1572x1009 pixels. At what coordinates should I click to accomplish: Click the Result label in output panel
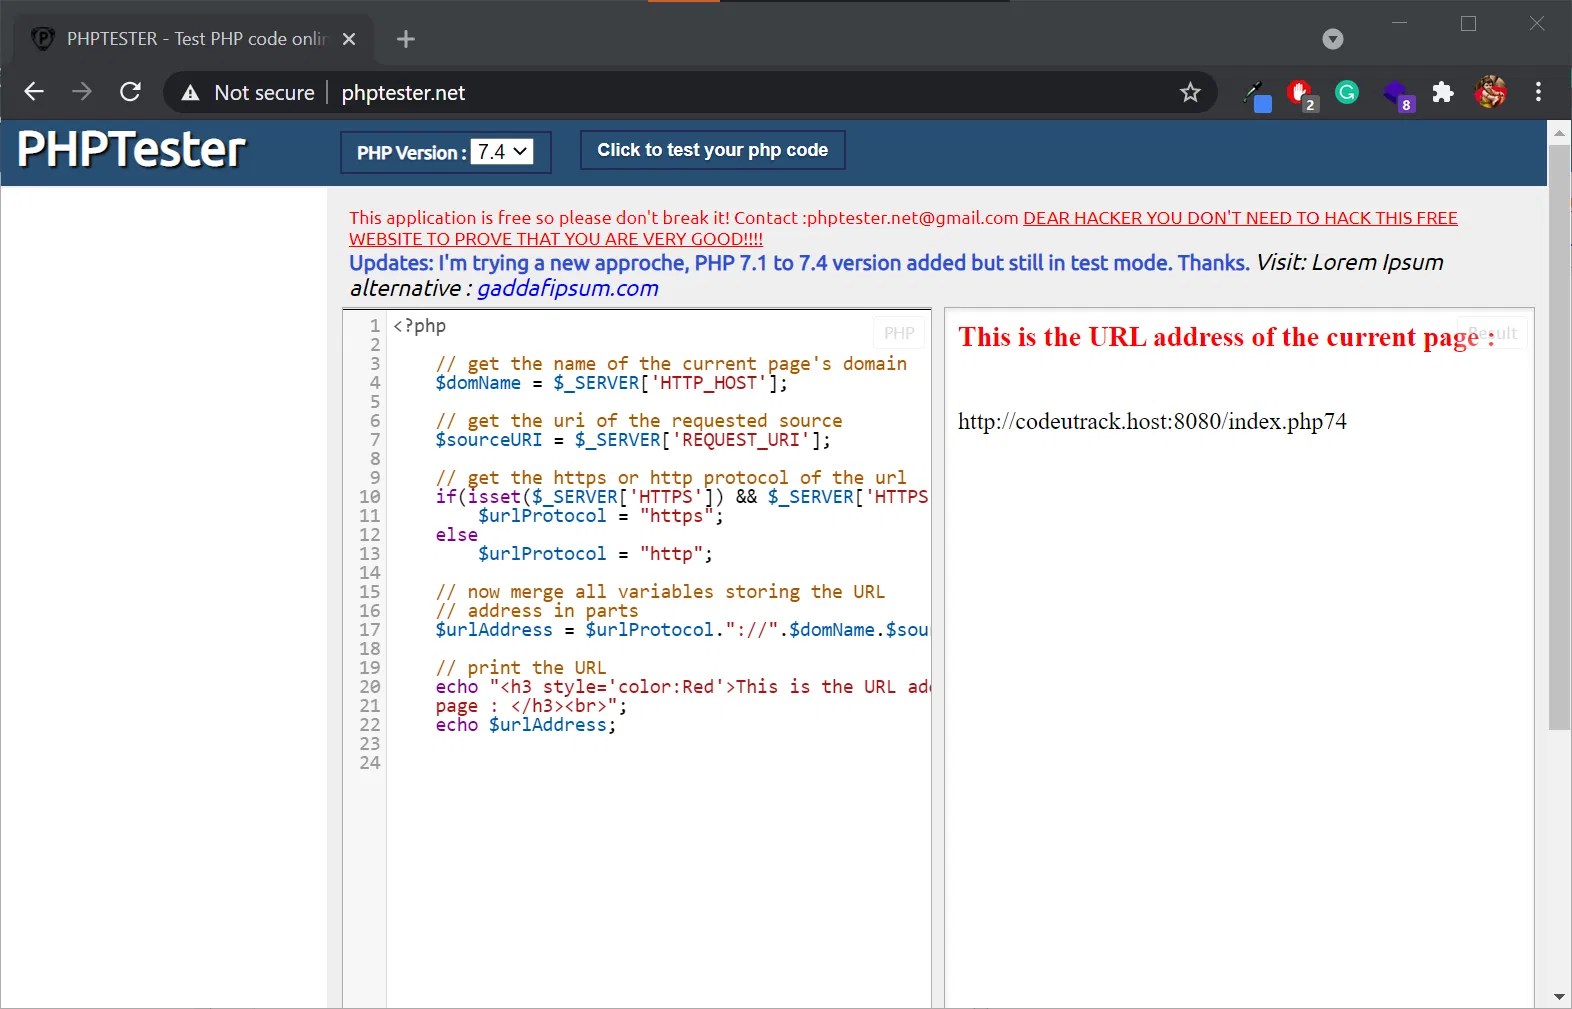1493,333
